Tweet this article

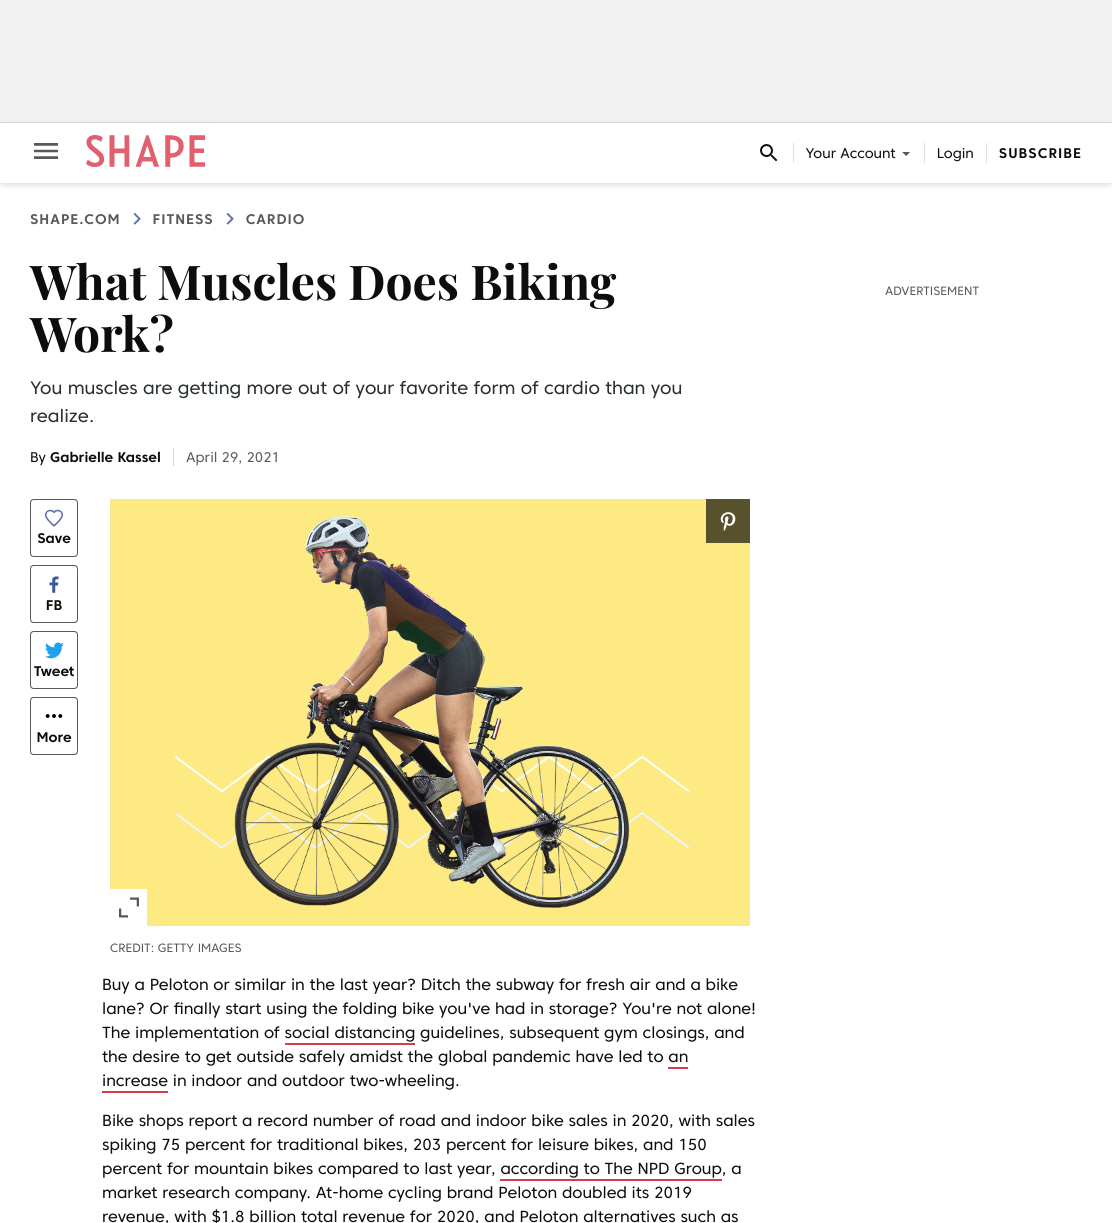(x=54, y=660)
